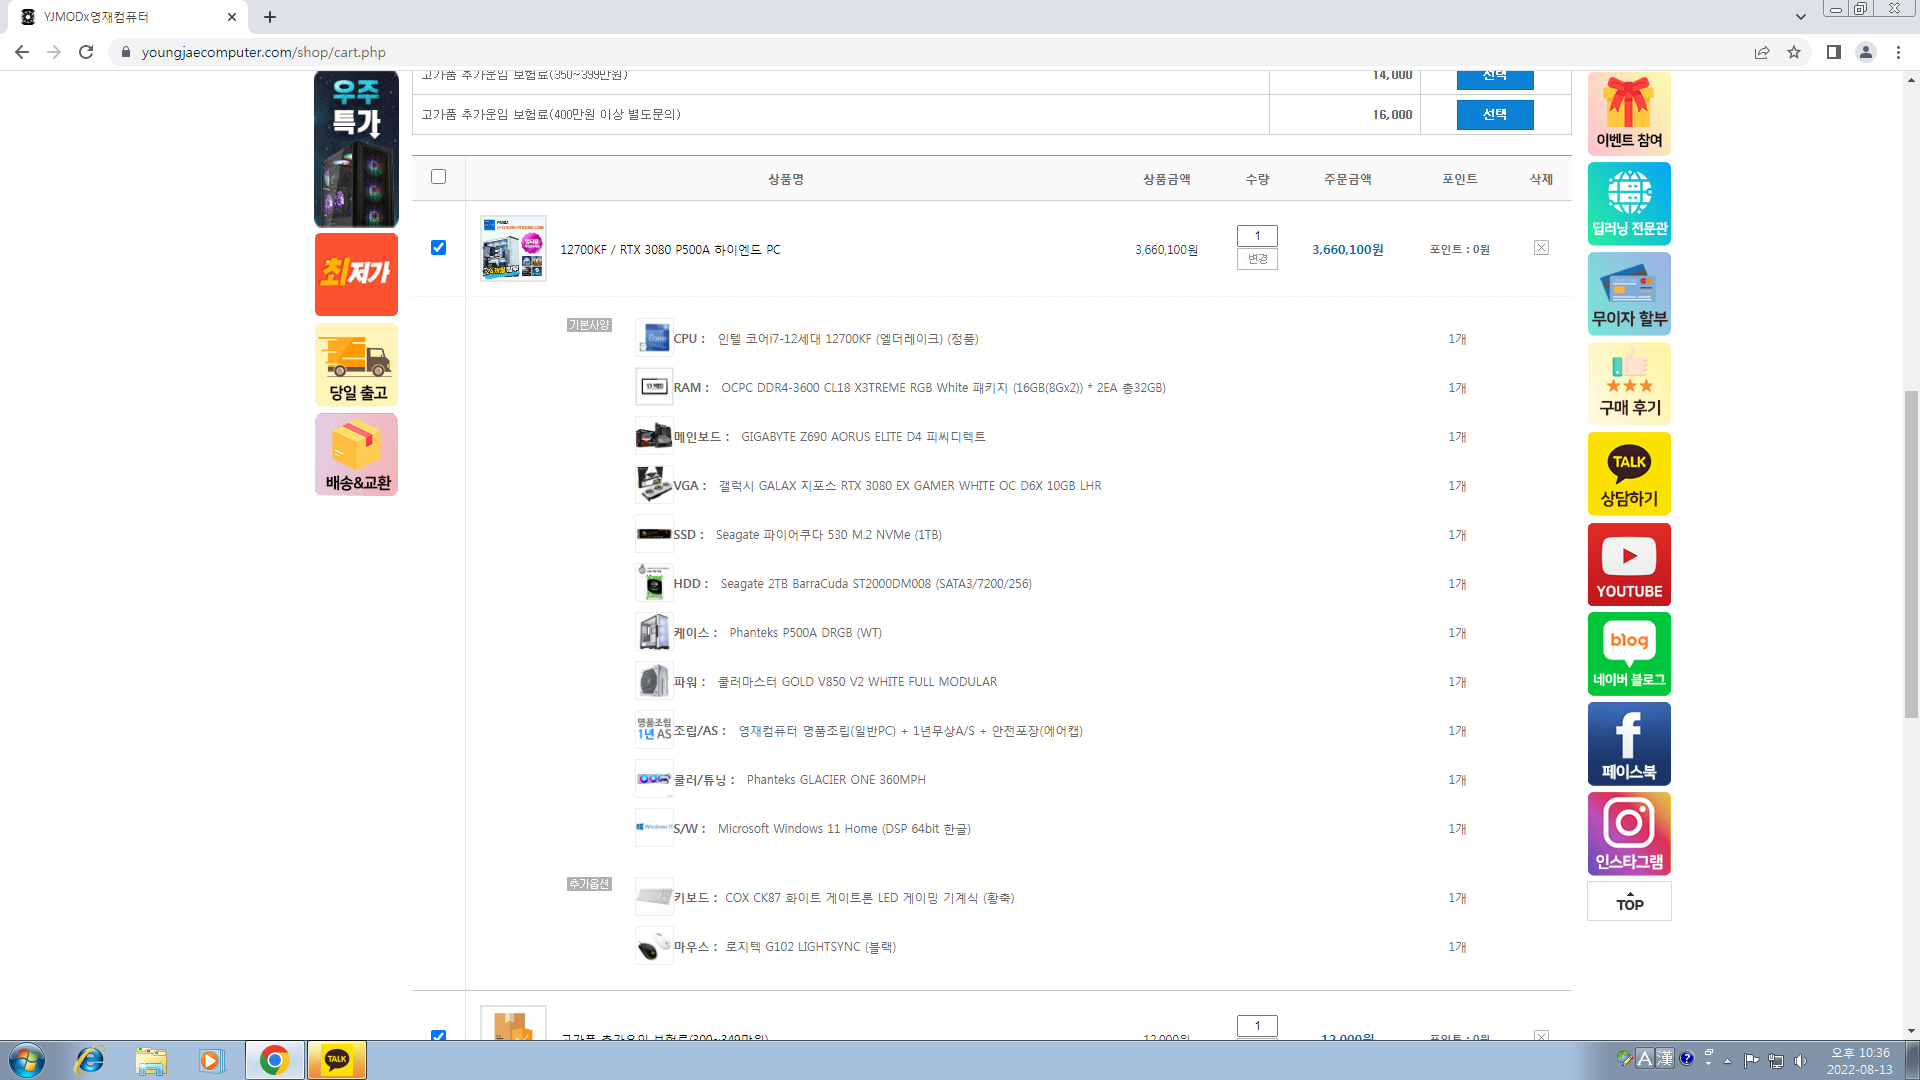Click the 주문금액 3,660,100원 total
The height and width of the screenshot is (1080, 1920).
pos(1348,250)
